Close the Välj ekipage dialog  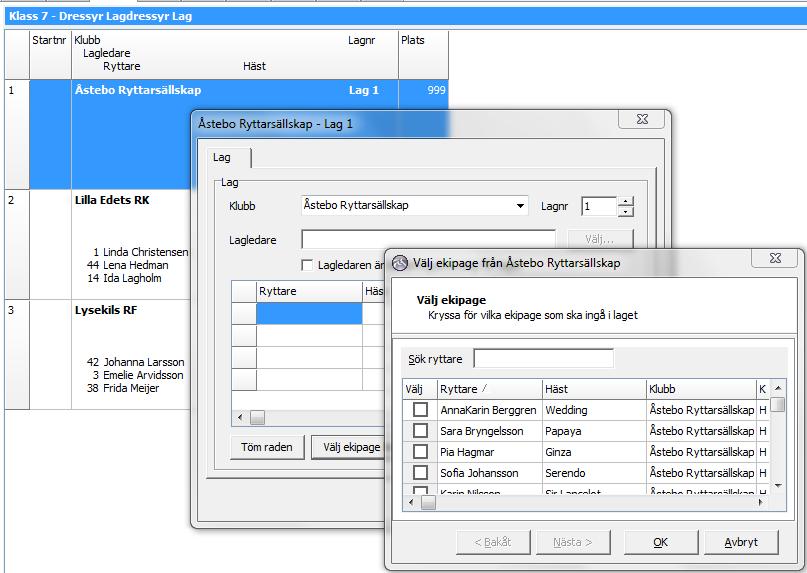coord(775,258)
